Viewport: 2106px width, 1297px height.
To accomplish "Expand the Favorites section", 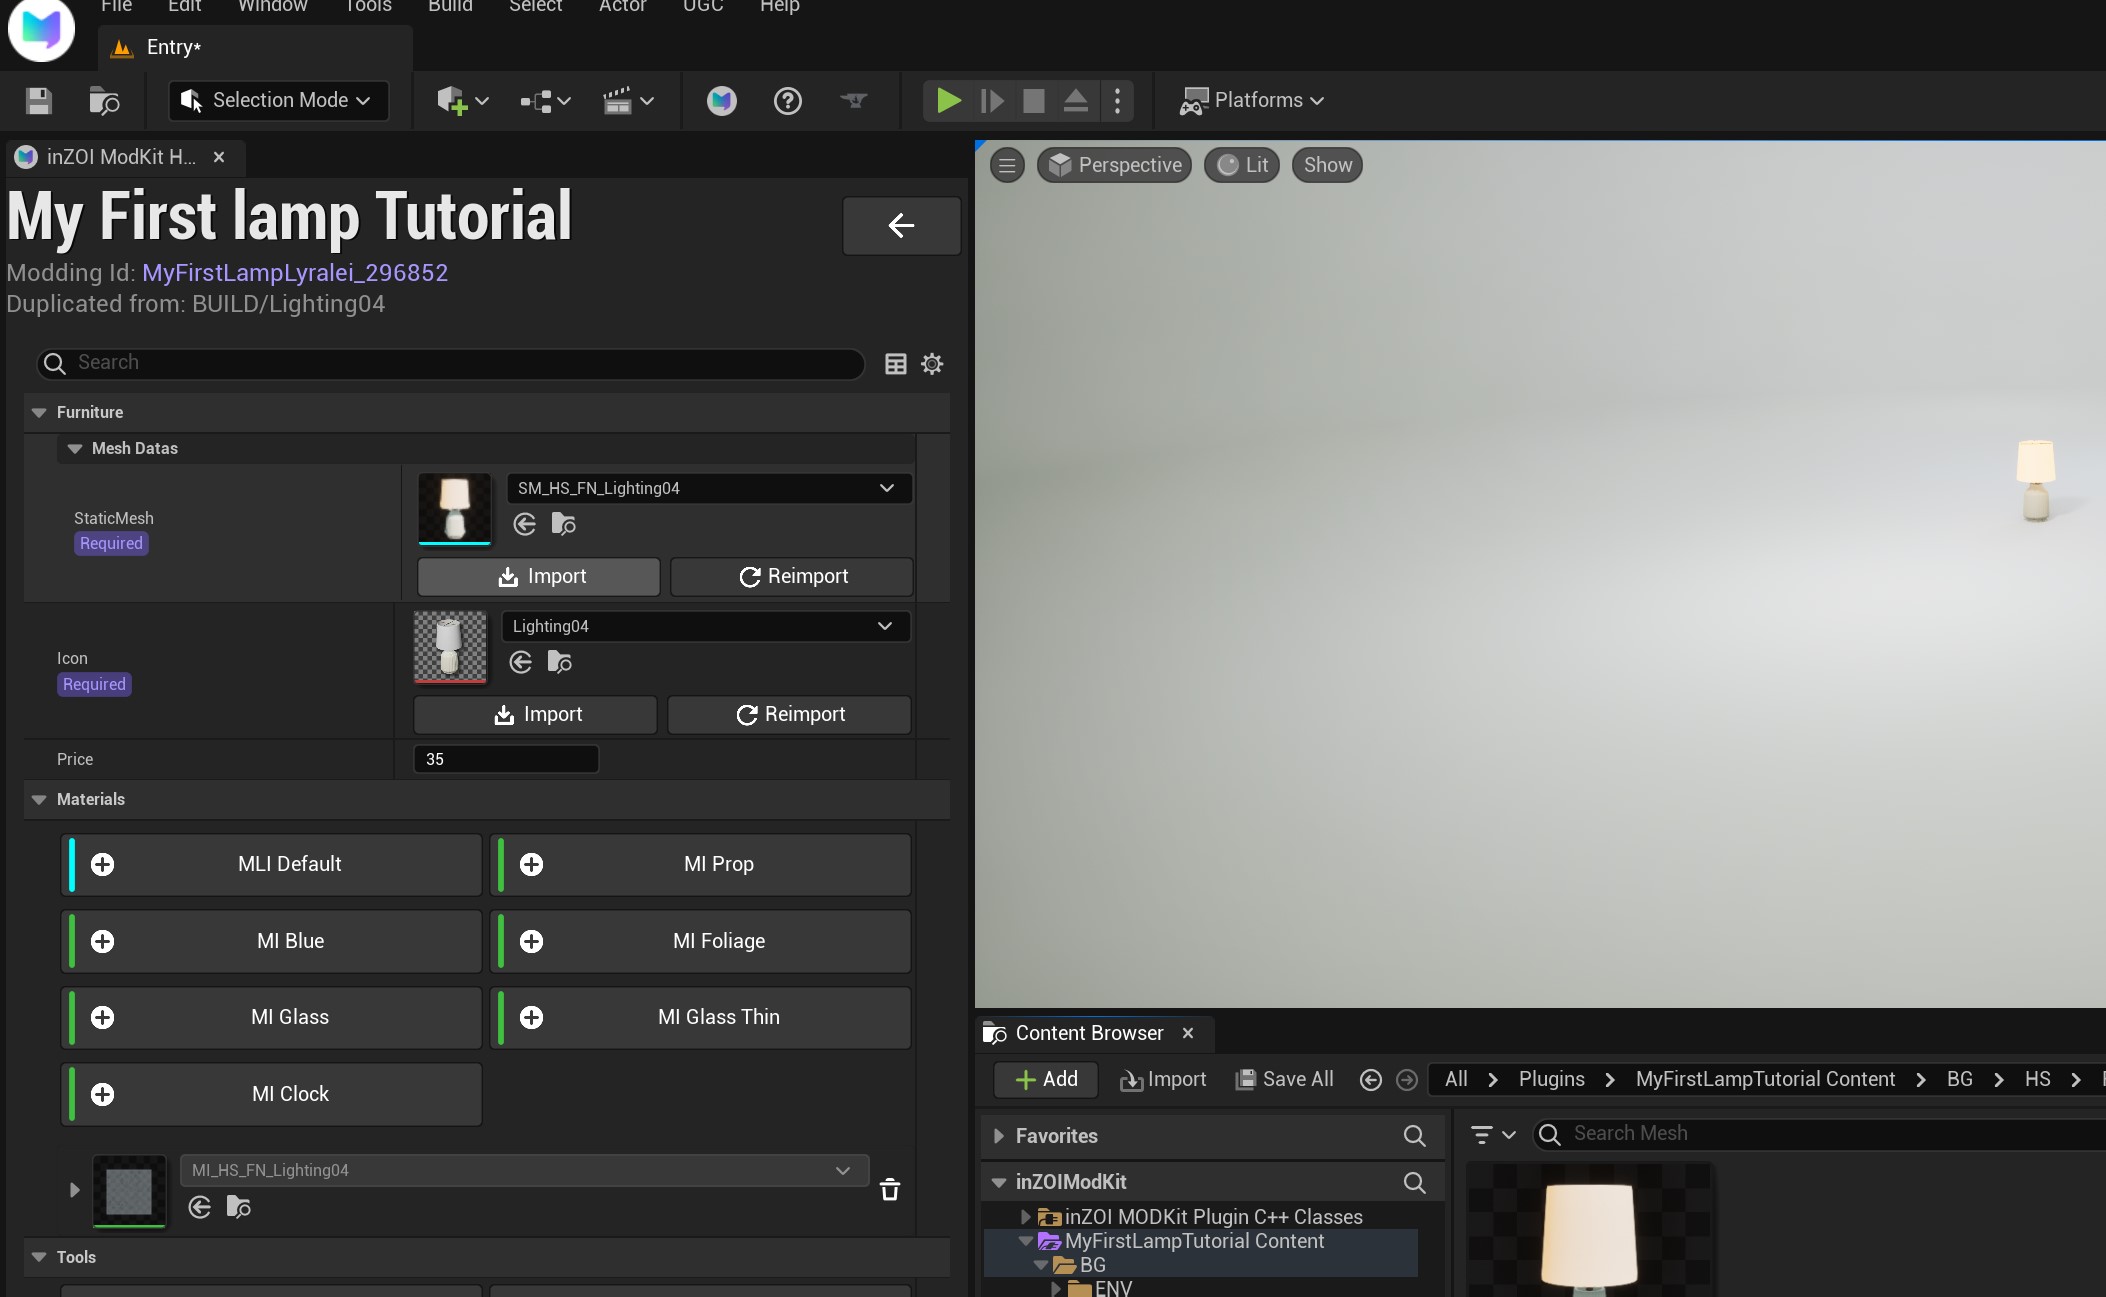I will point(998,1136).
